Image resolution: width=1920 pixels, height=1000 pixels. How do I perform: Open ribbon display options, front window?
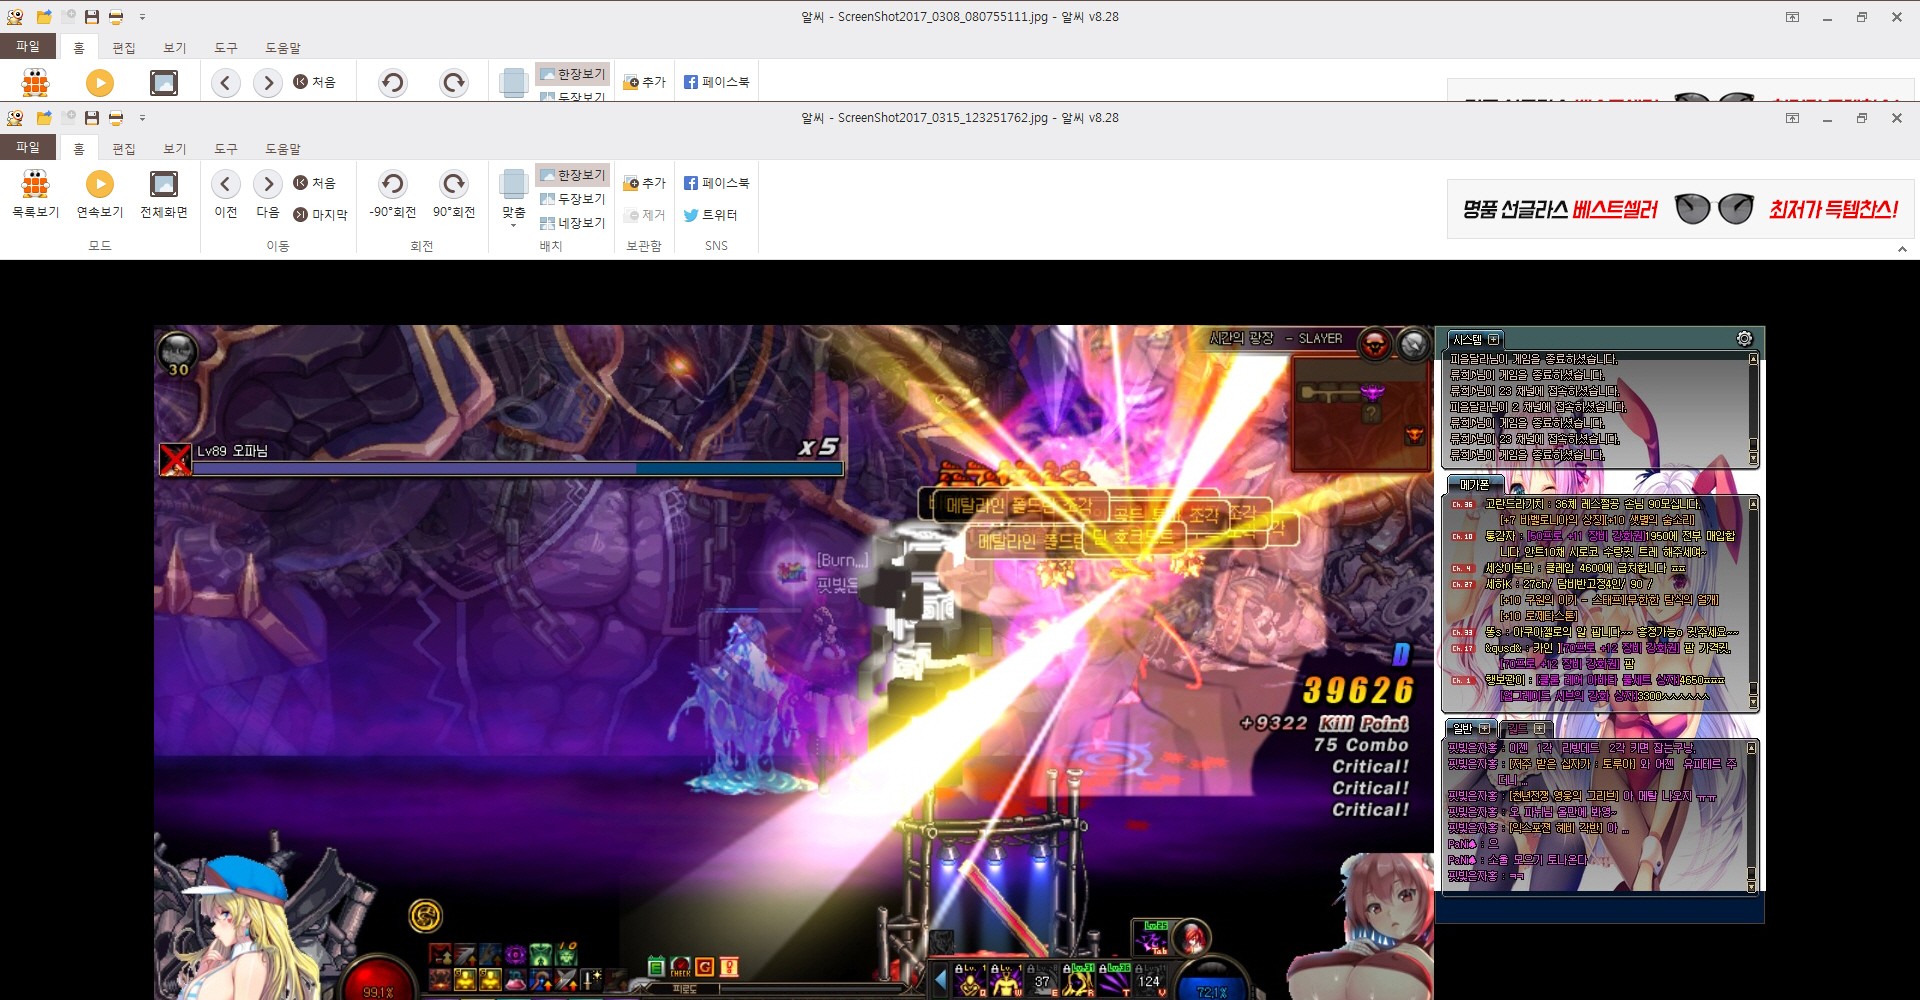[1792, 118]
